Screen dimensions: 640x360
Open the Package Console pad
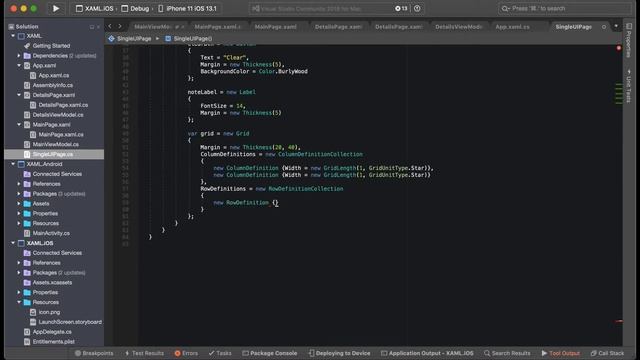pos(270,353)
